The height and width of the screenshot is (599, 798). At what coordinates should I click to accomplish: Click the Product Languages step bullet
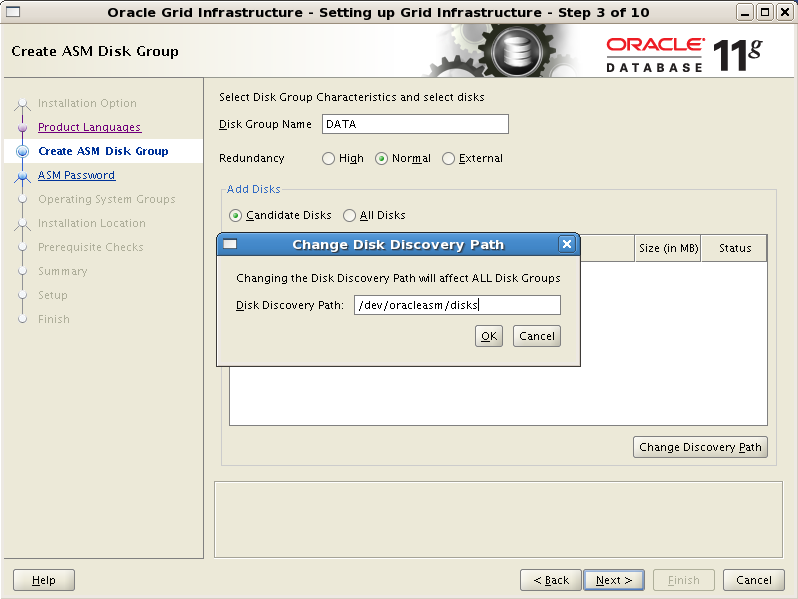(x=22, y=127)
